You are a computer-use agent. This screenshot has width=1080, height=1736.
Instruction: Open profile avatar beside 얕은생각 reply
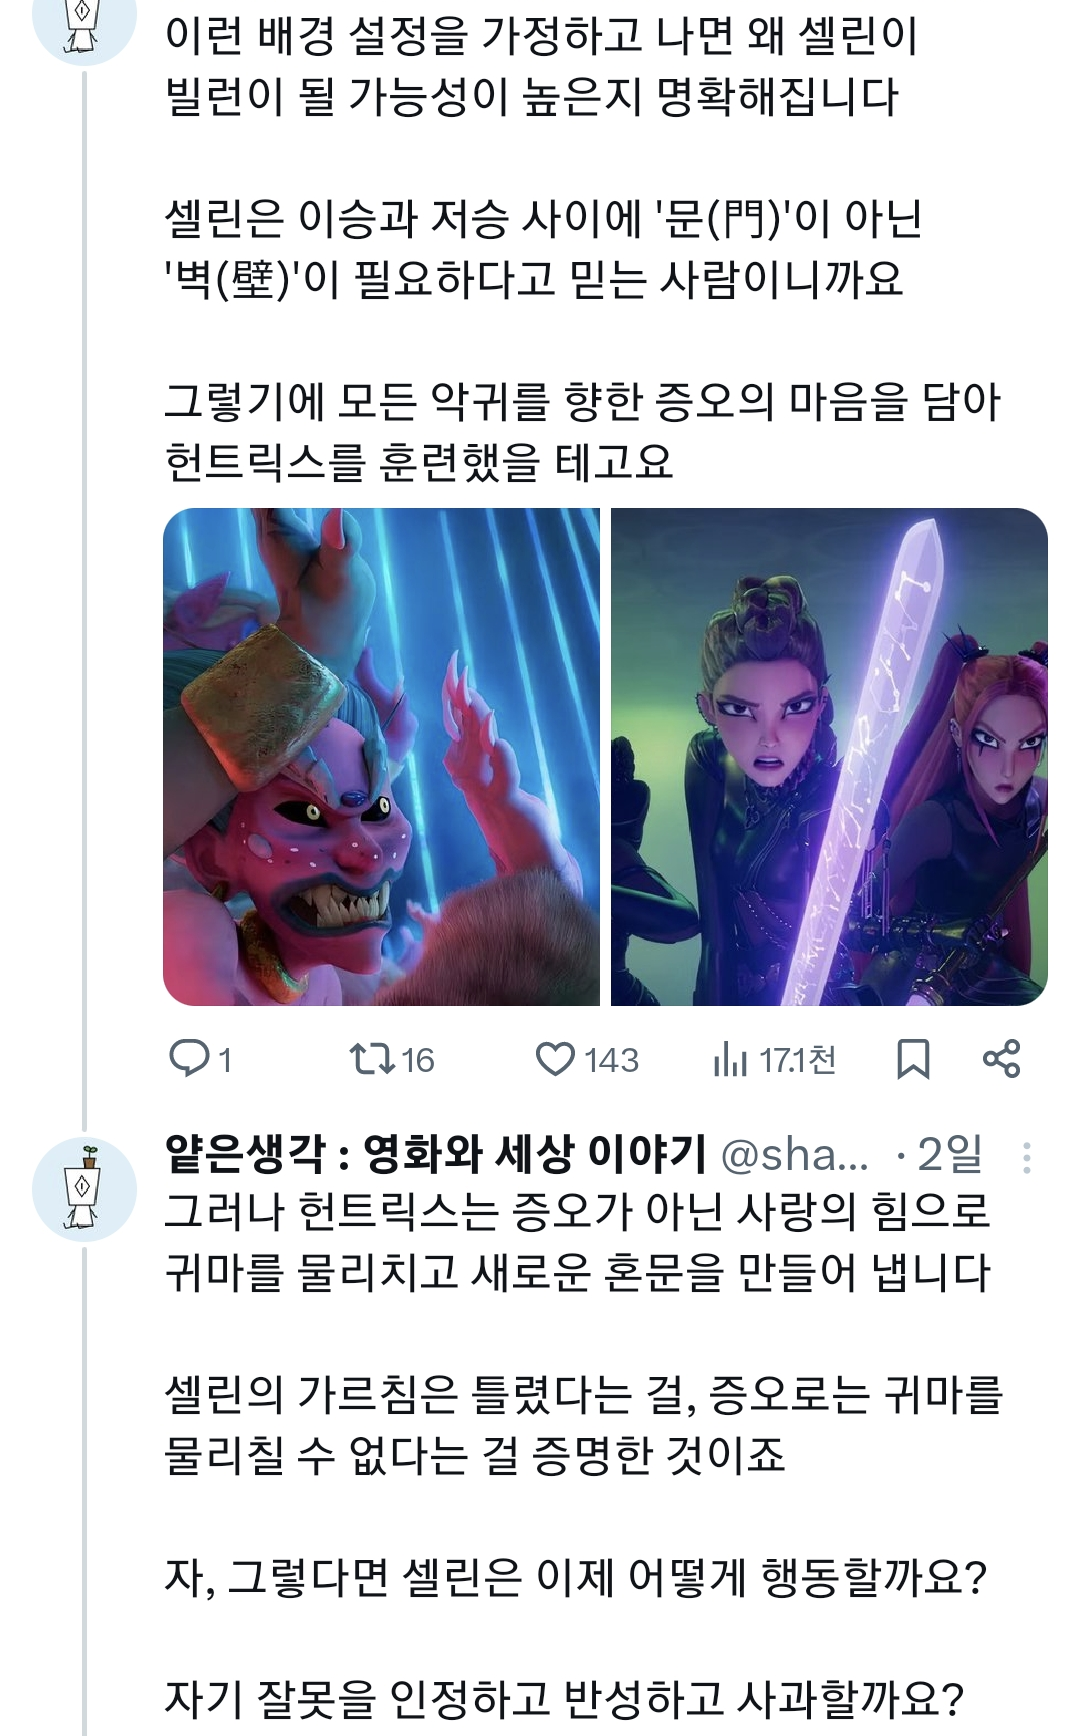(84, 1189)
